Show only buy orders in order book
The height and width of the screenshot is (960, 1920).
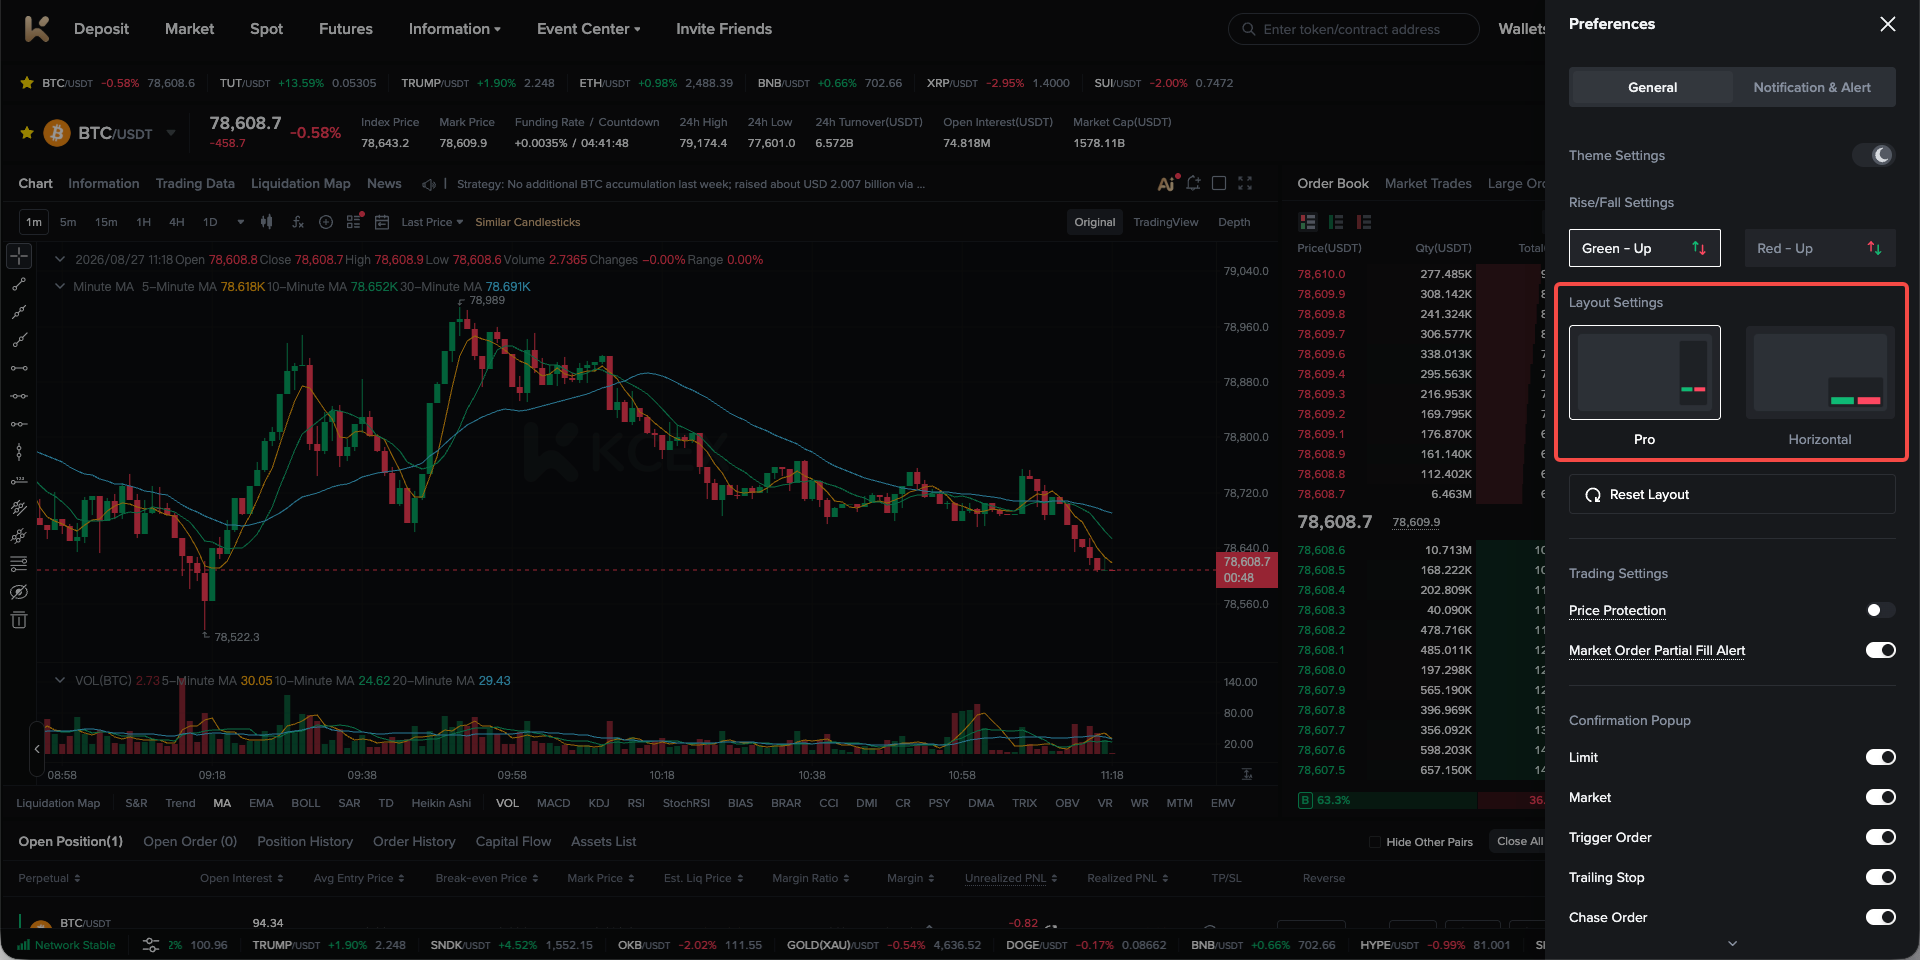(1336, 222)
